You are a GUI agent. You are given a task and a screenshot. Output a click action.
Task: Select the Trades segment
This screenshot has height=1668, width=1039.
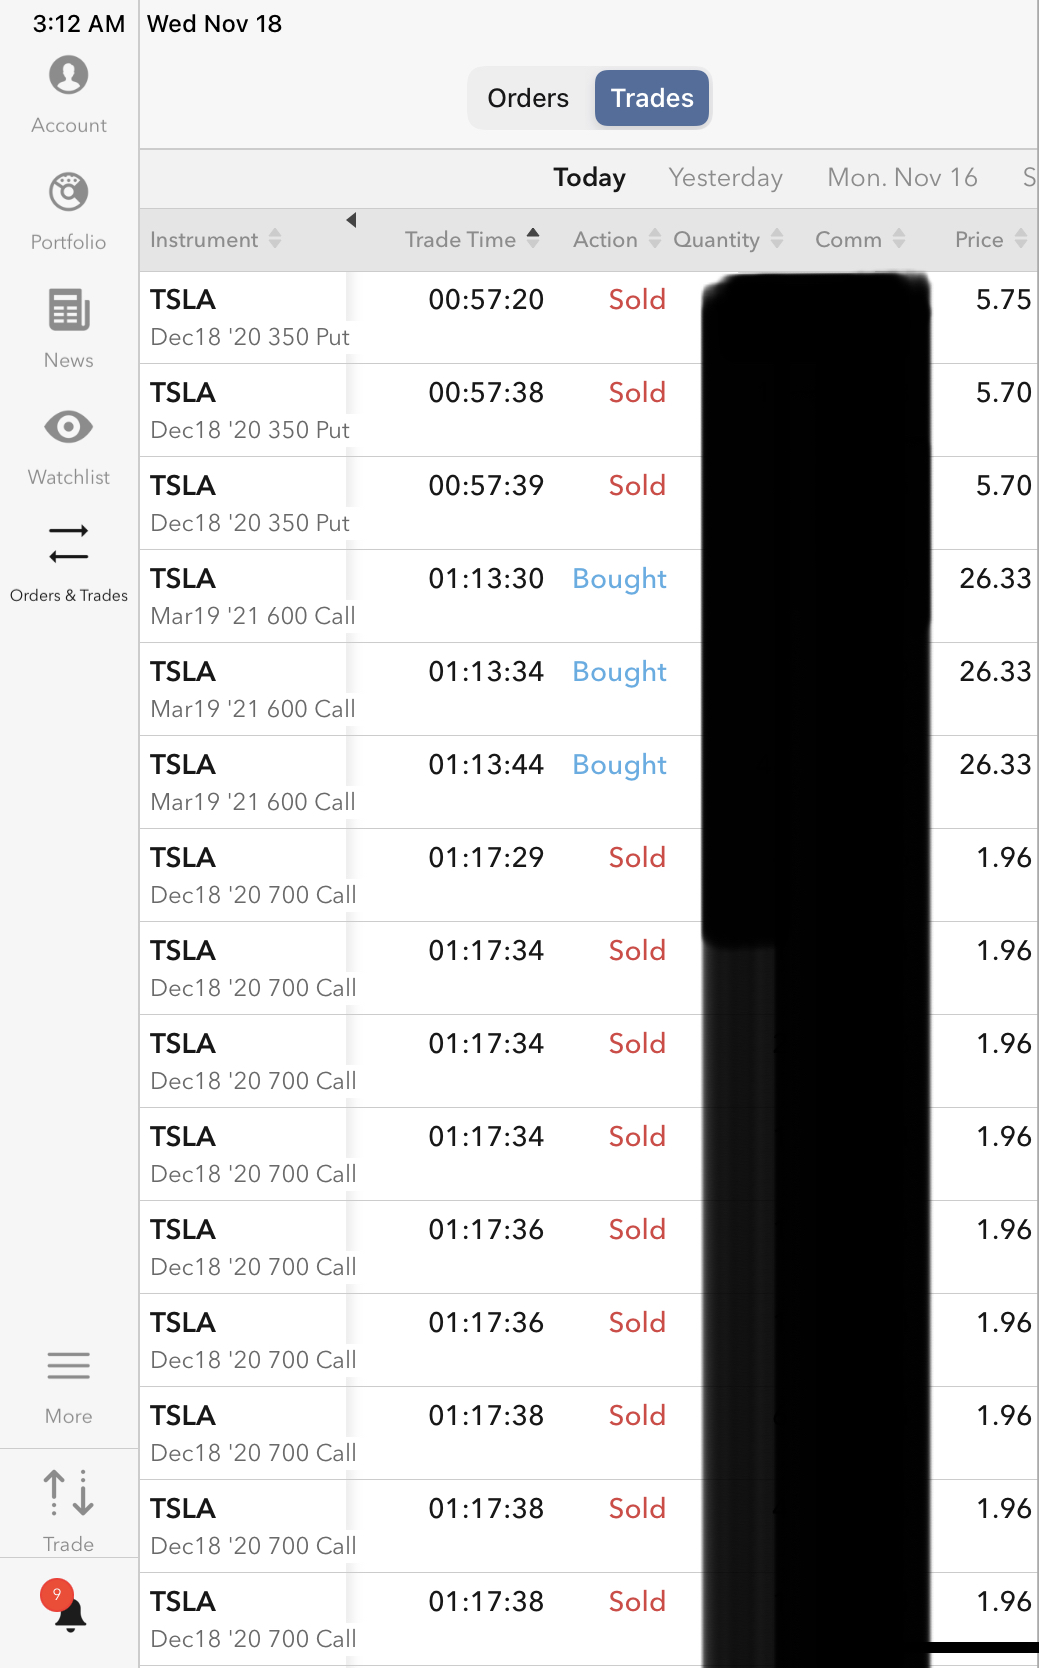point(652,98)
